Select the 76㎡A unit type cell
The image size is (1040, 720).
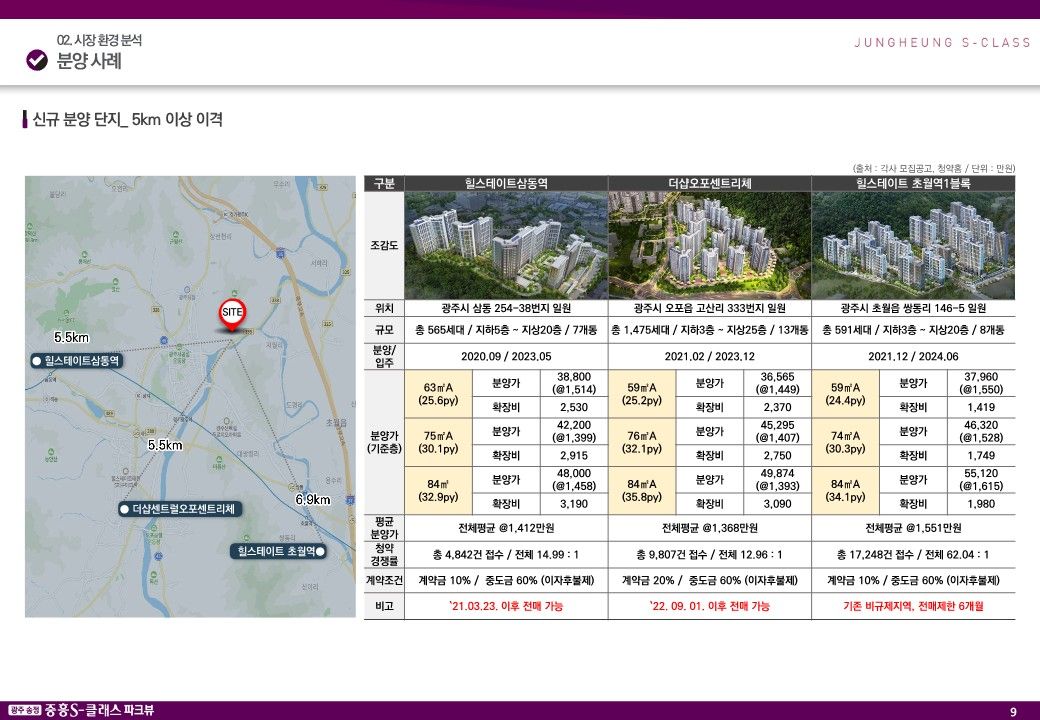(641, 442)
